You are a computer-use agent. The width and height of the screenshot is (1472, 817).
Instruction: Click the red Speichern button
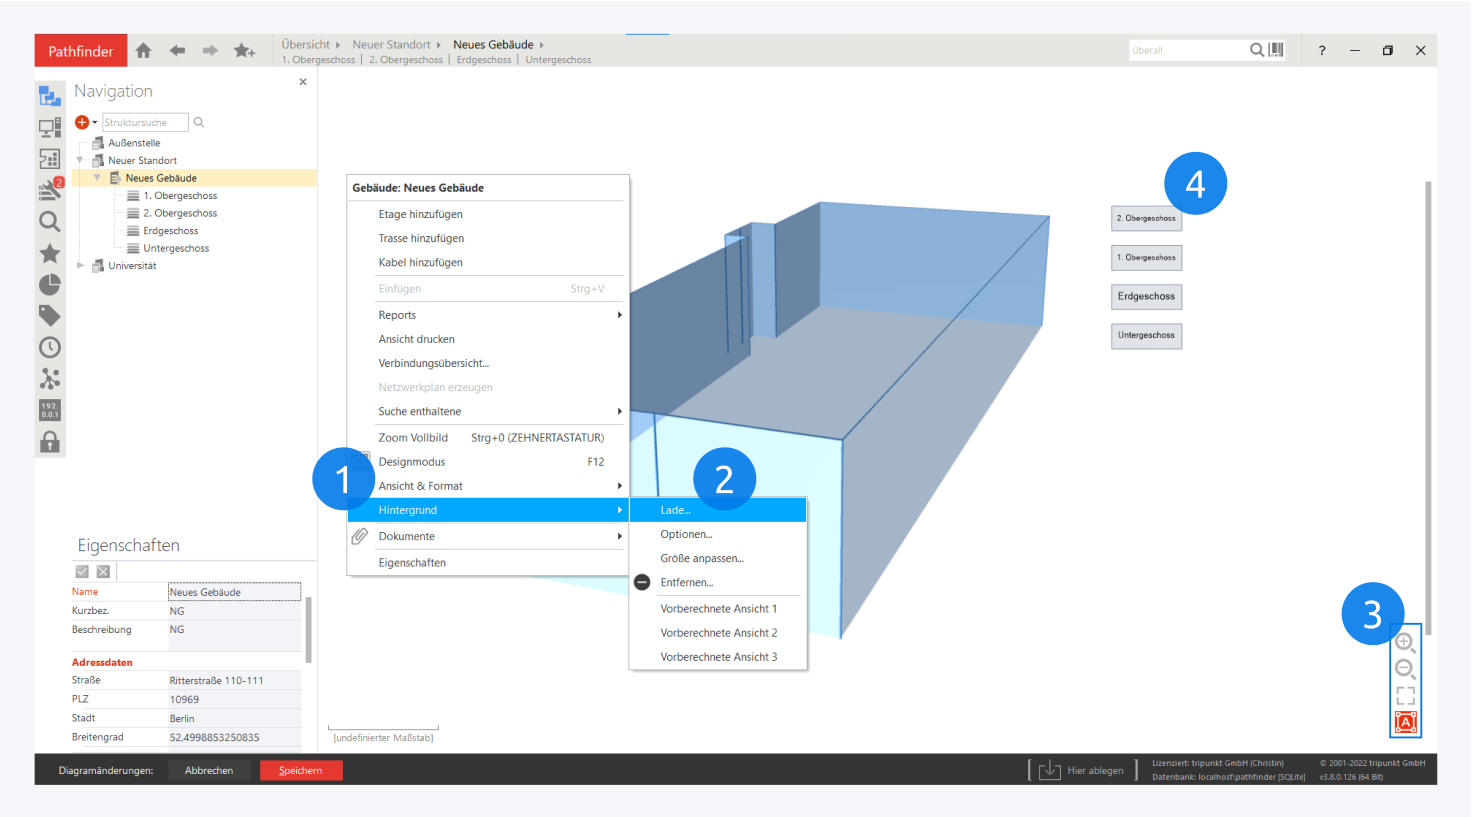[301, 770]
